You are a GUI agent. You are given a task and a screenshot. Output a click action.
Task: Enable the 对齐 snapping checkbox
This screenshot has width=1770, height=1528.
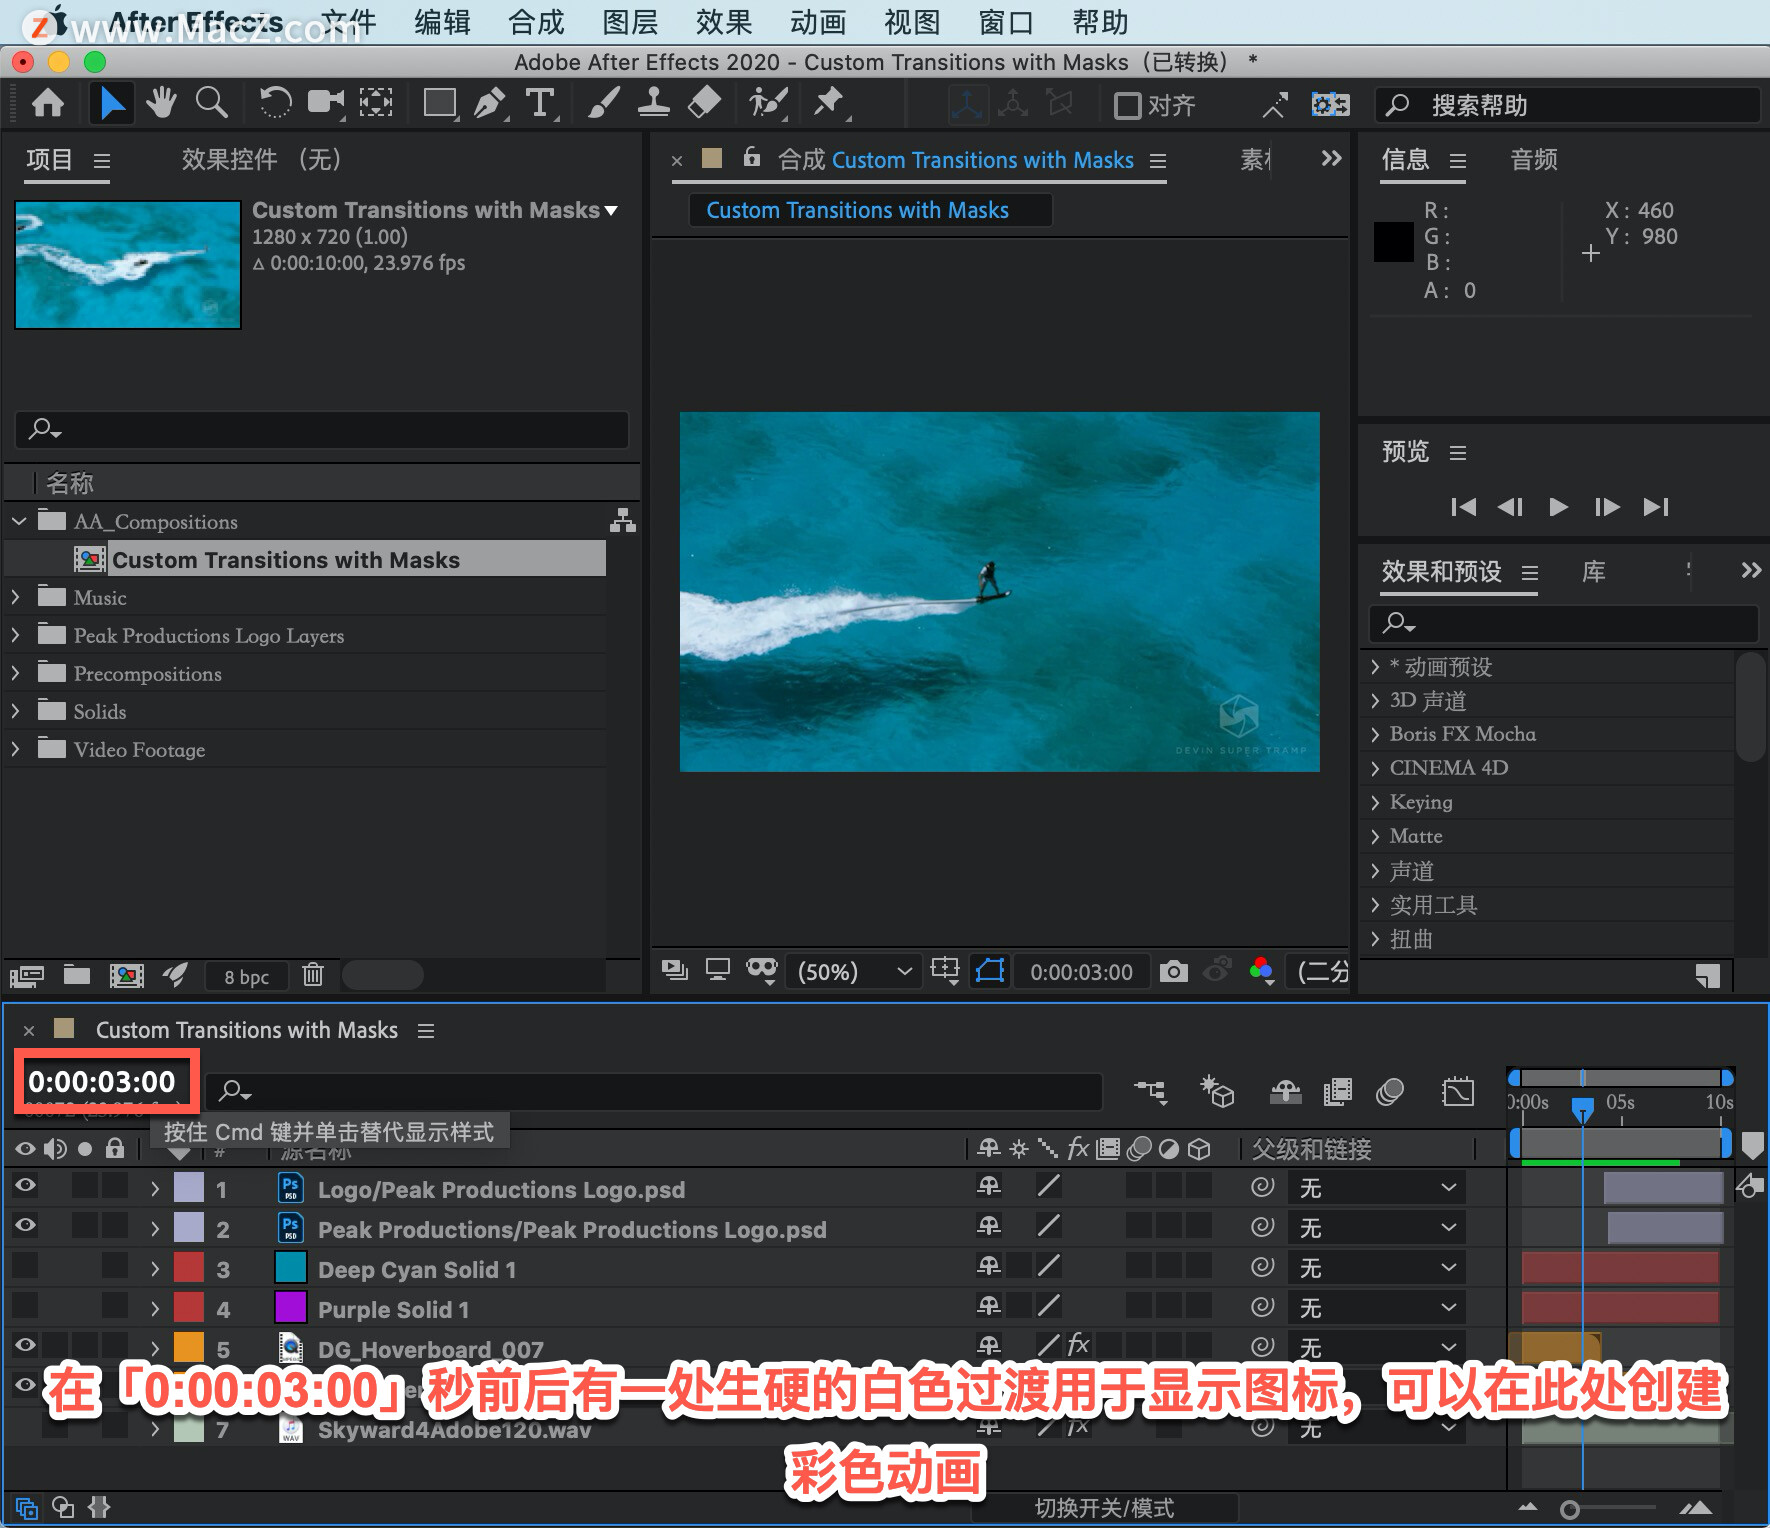tap(1127, 105)
